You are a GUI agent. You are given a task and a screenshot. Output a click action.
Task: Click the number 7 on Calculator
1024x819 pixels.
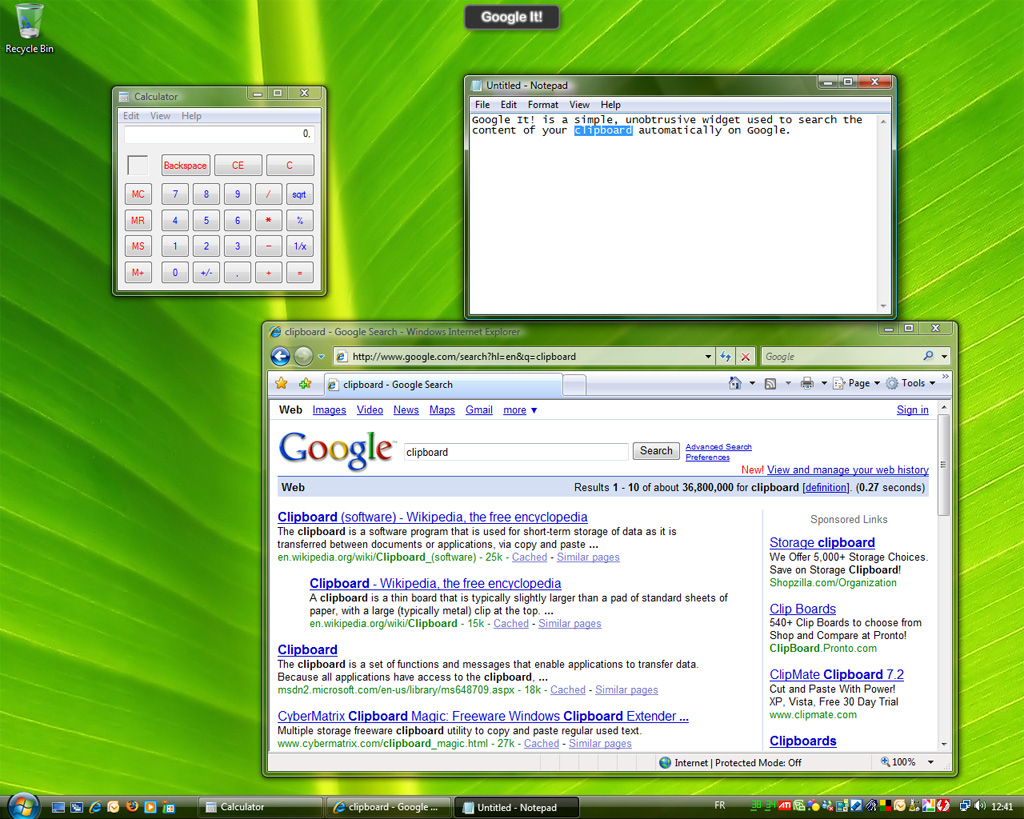174,194
